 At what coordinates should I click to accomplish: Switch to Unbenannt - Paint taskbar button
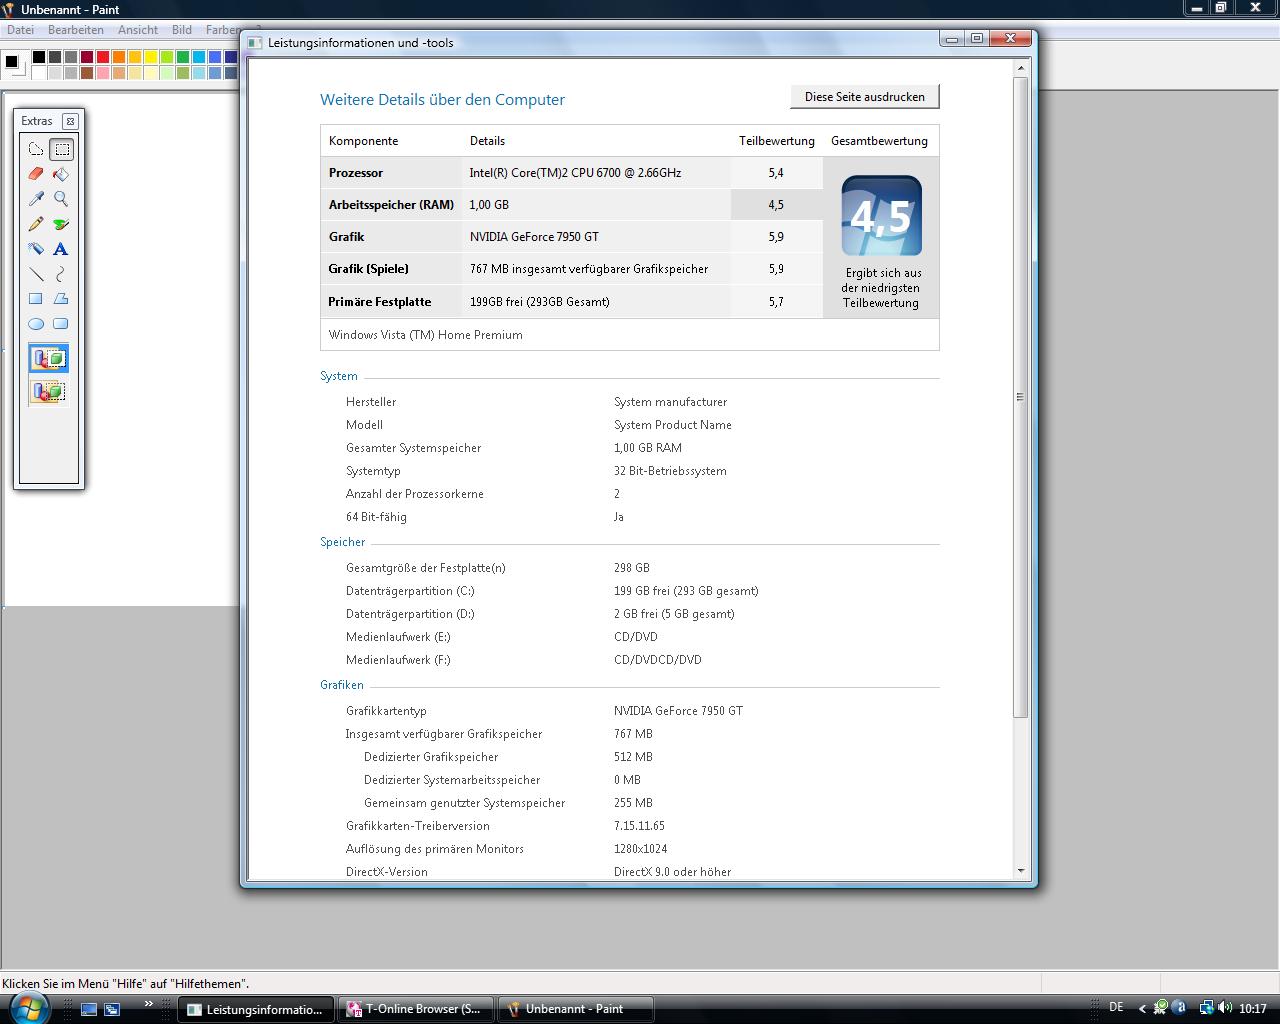point(576,1009)
